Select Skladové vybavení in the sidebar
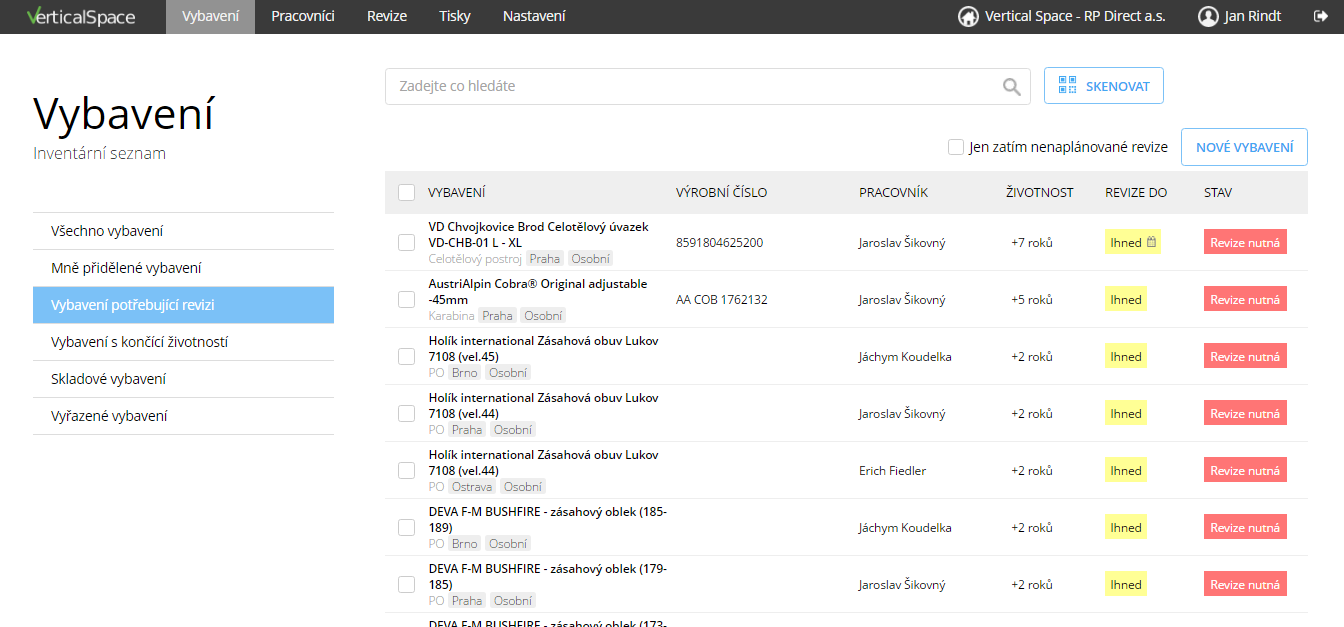Viewport: 1344px width, 627px height. 183,379
